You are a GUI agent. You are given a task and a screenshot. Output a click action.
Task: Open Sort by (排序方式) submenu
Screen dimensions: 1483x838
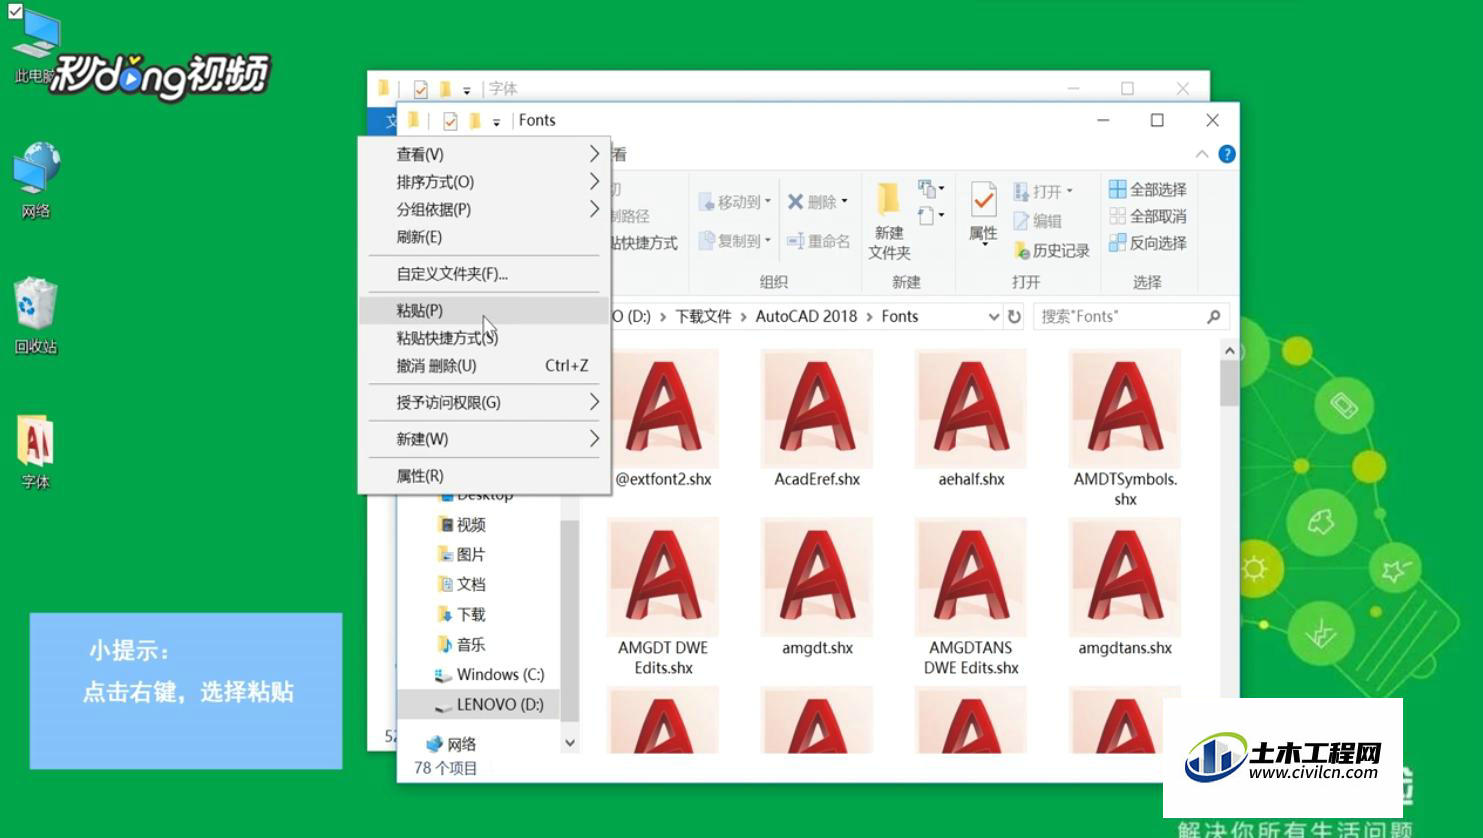click(x=484, y=182)
